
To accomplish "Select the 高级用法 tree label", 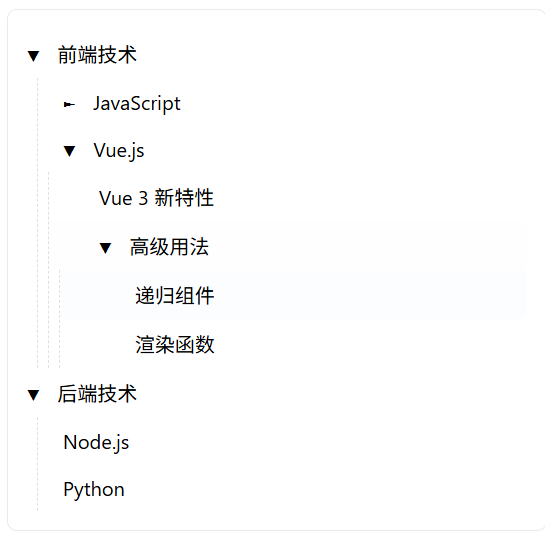I will coord(169,247).
